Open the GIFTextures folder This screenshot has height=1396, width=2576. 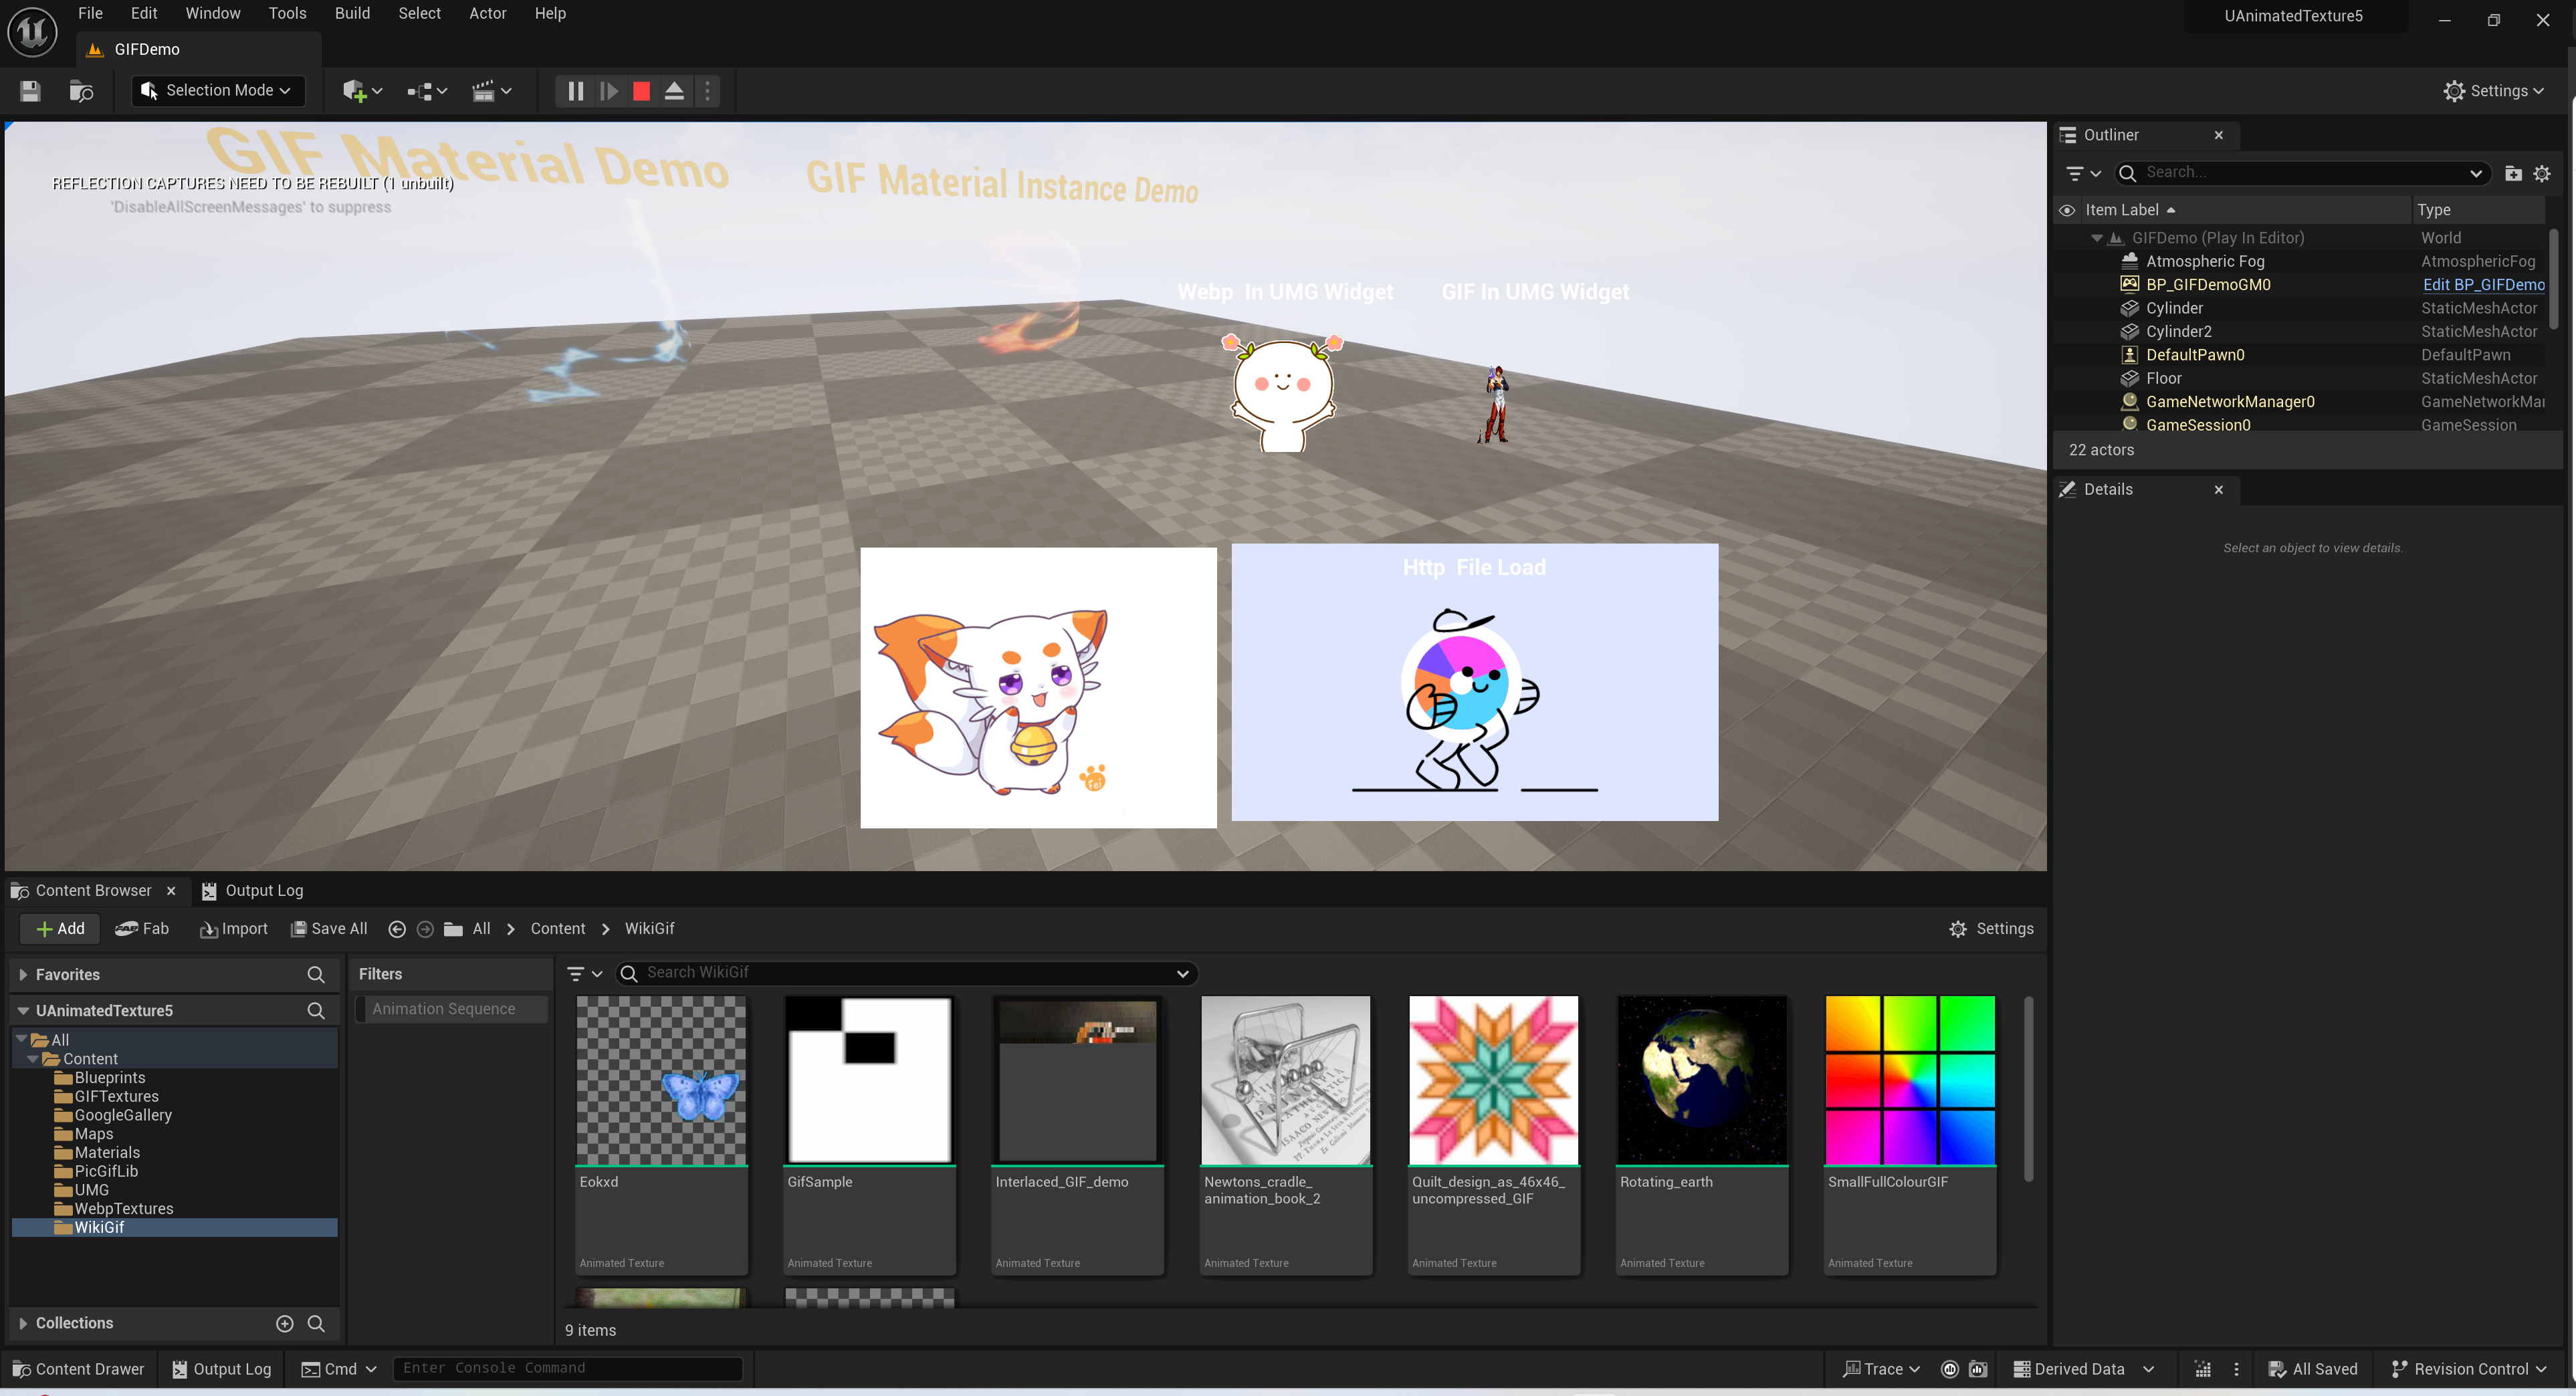click(x=116, y=1096)
